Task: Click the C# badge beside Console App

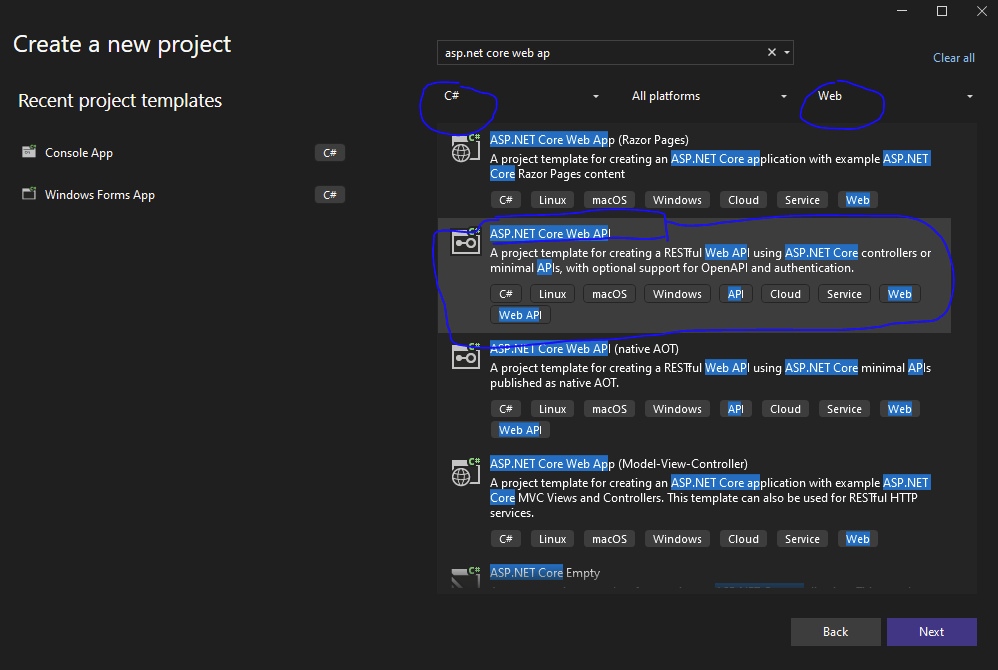Action: [330, 153]
